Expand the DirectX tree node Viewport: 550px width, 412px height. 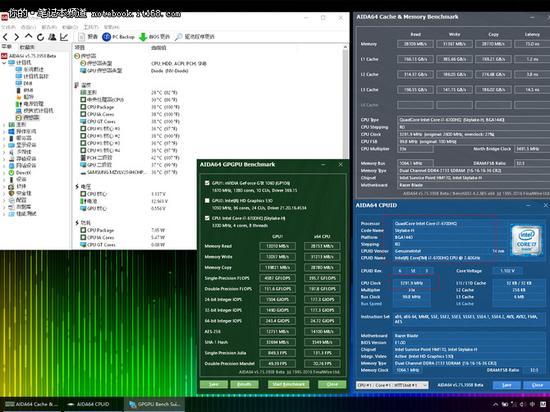(x=4, y=173)
